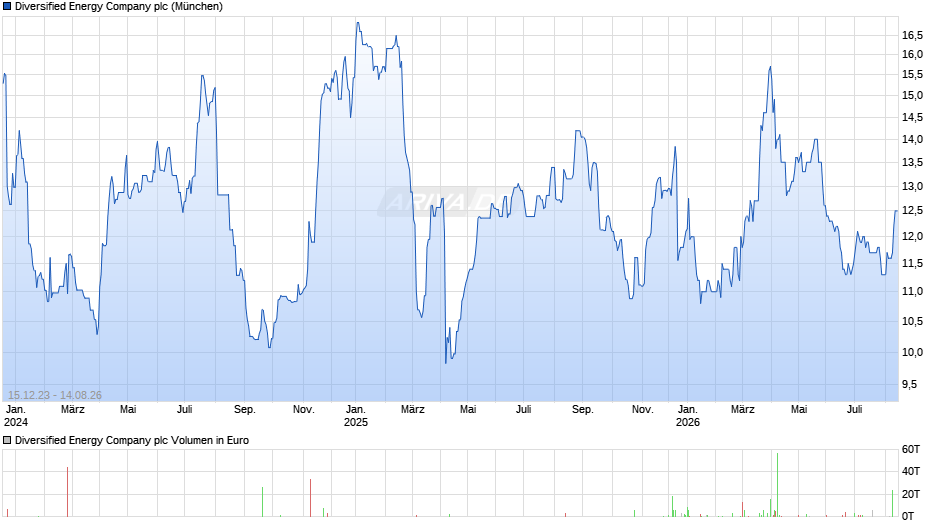
Task: Click the date range text '15.12.23 - 14.08.26'
Action: click(x=55, y=395)
